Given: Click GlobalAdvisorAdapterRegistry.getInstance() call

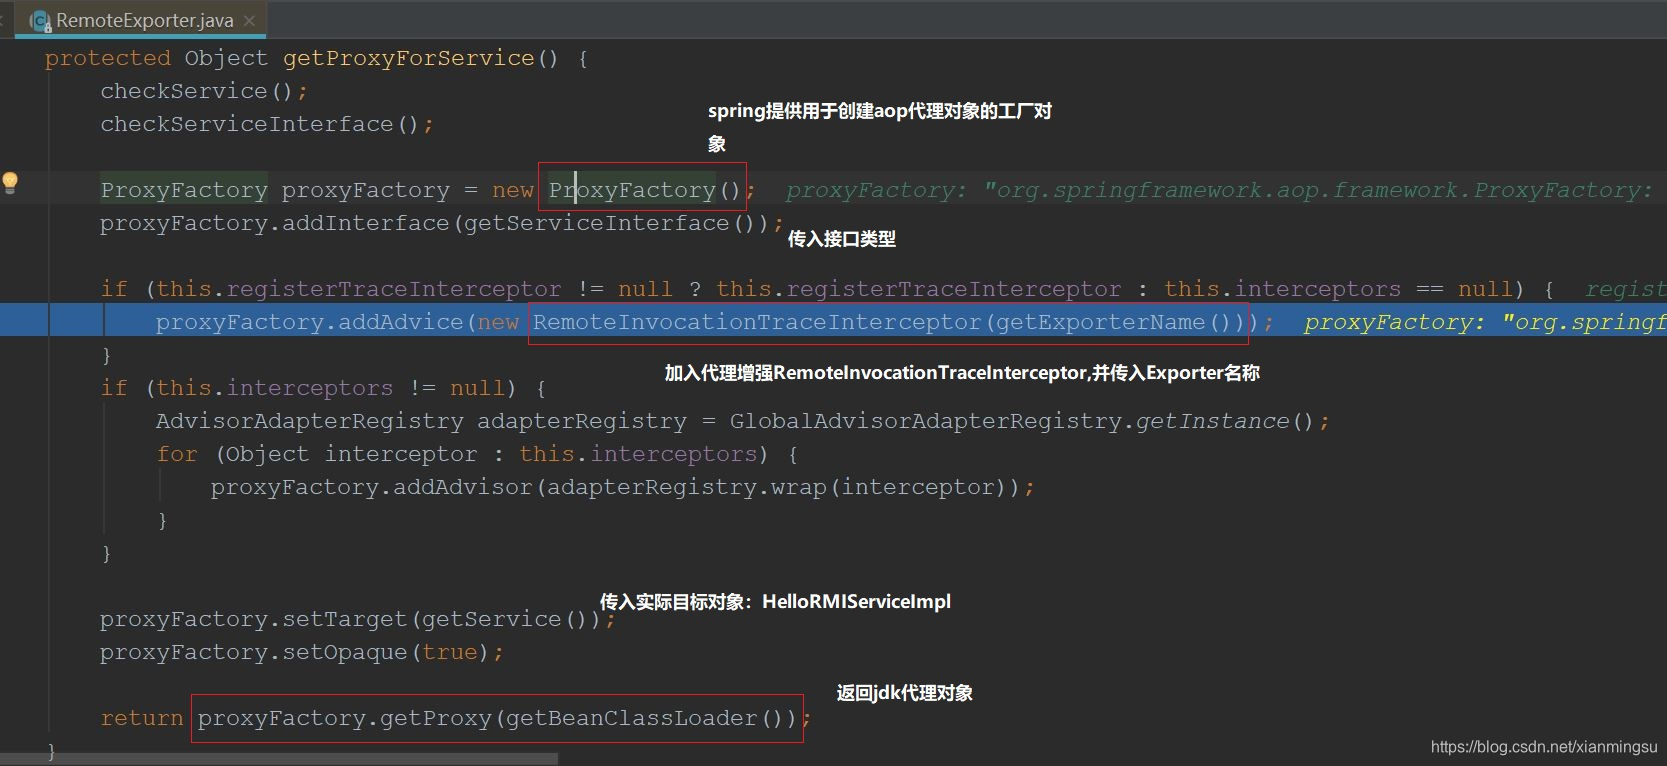Looking at the screenshot, I should pyautogui.click(x=1022, y=421).
